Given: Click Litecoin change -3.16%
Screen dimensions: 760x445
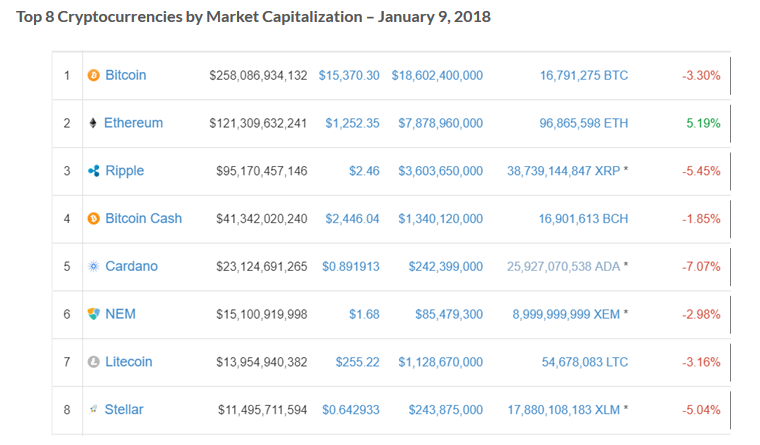Looking at the screenshot, I should [x=701, y=362].
